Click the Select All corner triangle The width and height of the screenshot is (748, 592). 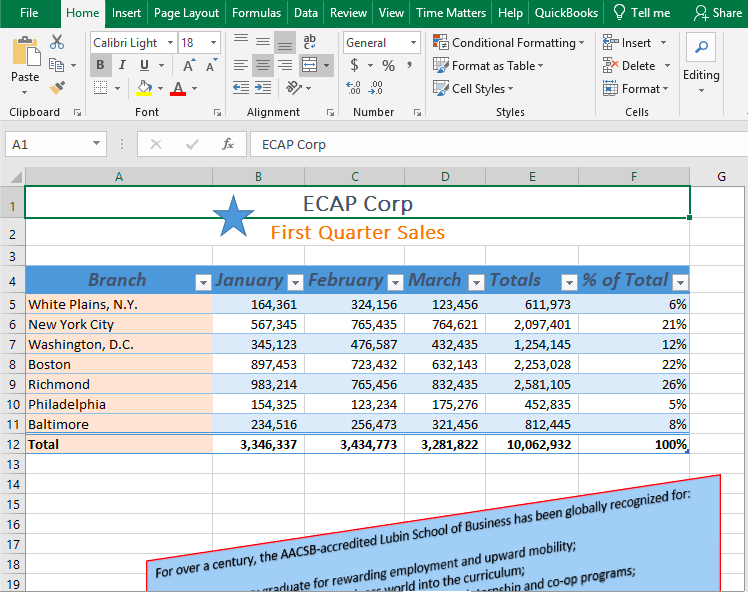16,177
